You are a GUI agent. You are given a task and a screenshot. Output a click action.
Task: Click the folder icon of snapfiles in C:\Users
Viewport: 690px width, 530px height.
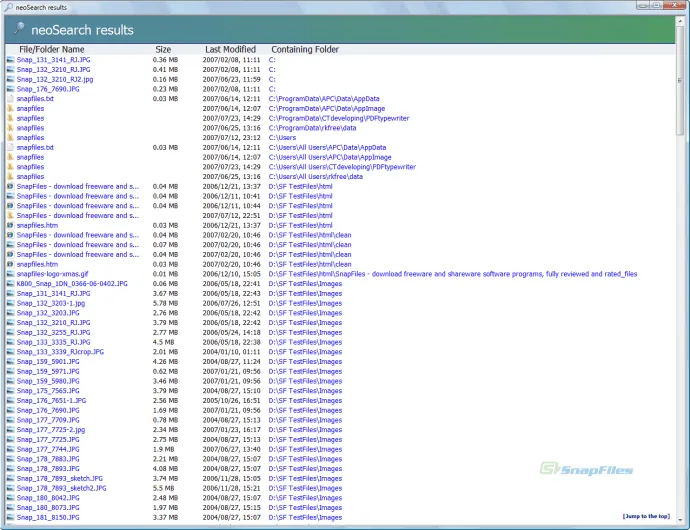[10, 137]
